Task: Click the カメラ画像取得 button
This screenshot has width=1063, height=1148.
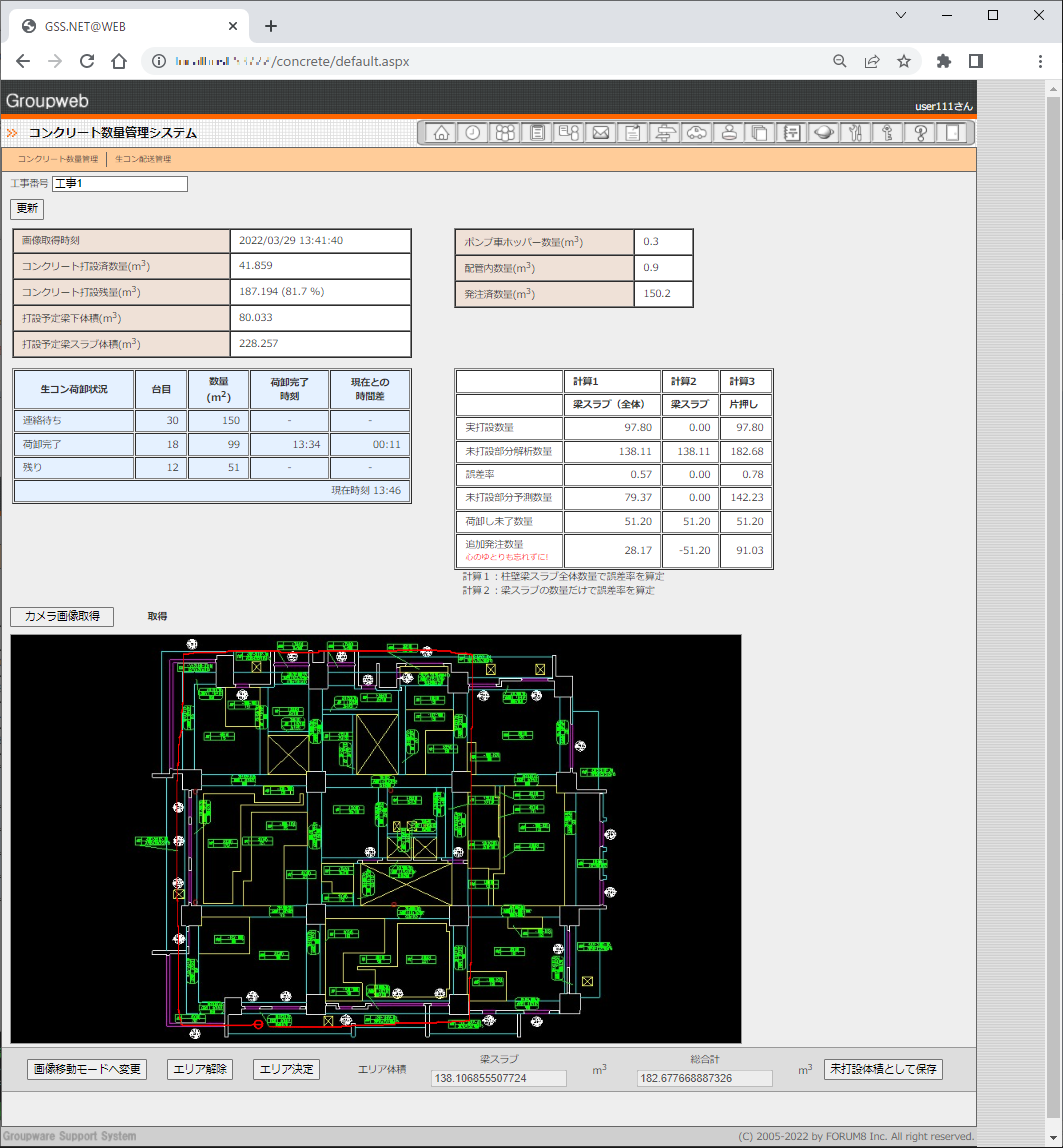Action: coord(62,617)
